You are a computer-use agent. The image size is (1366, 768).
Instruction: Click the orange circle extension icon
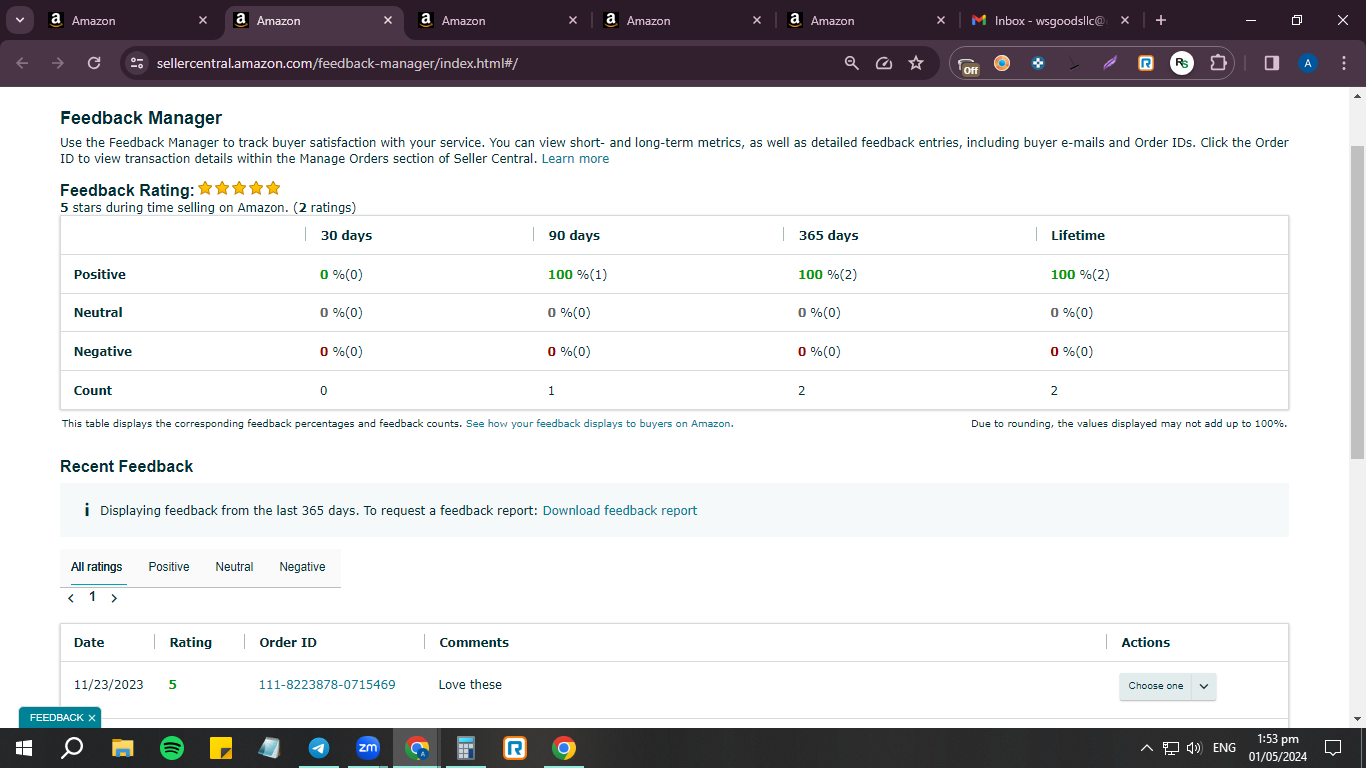(x=1002, y=63)
